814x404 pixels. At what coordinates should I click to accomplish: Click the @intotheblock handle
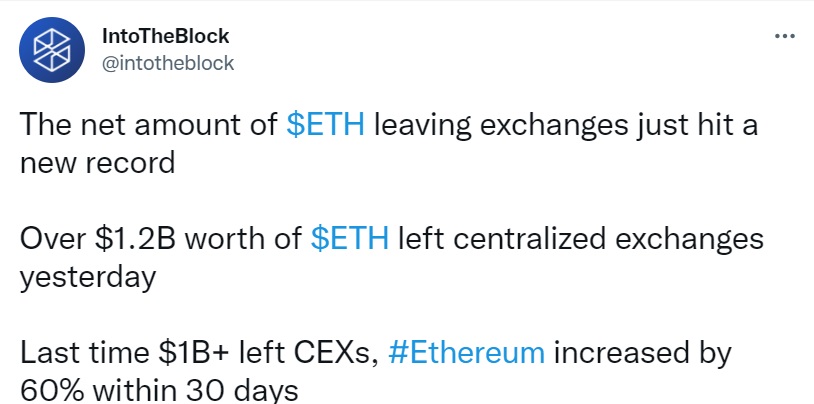(x=168, y=63)
